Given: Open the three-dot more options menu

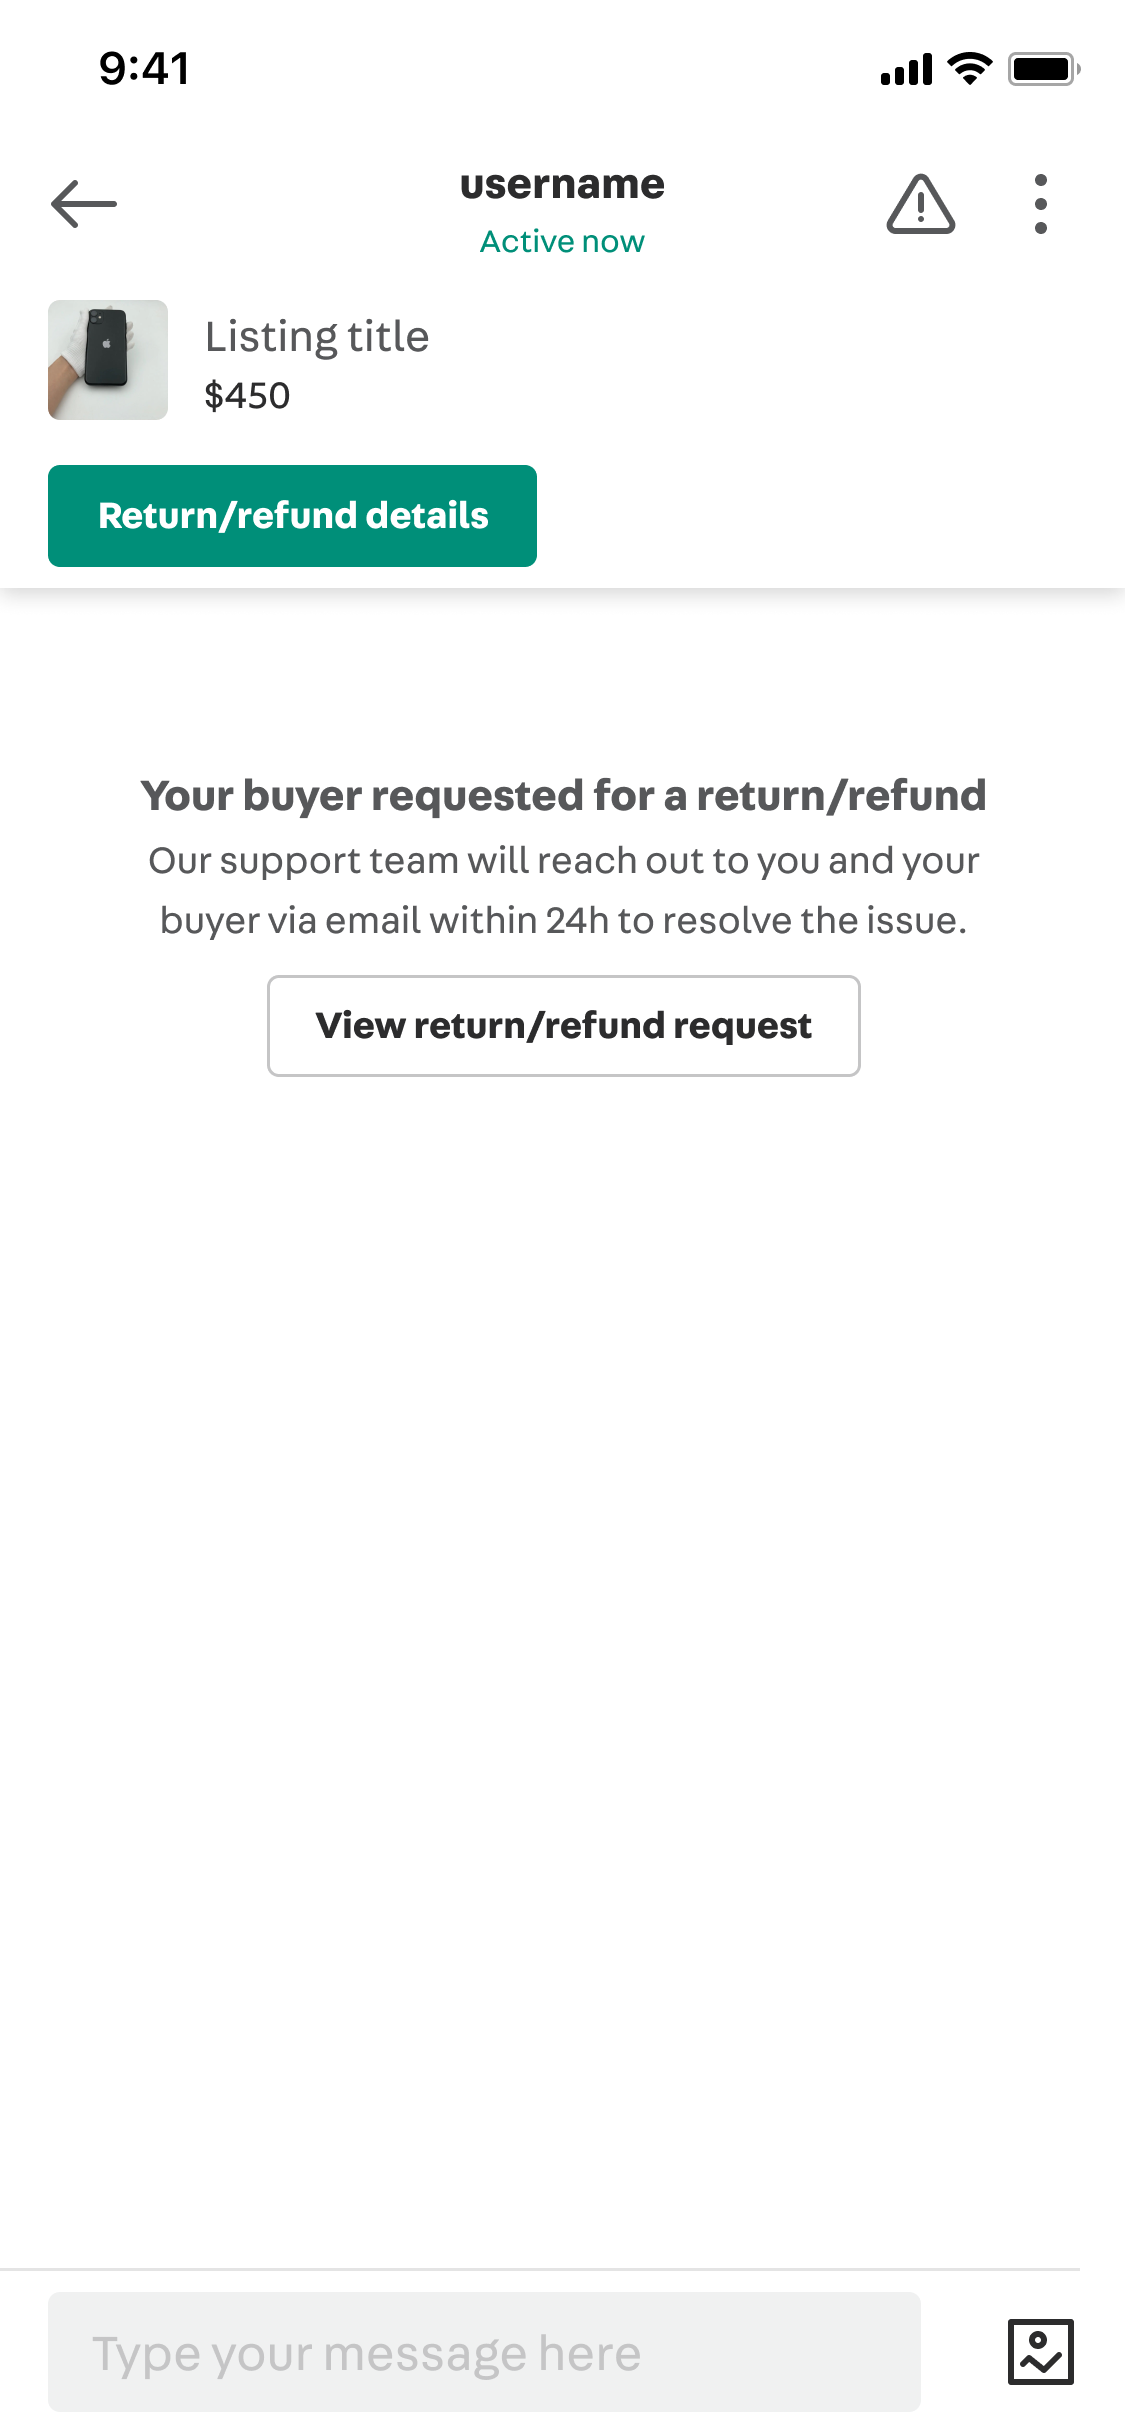Looking at the screenshot, I should tap(1041, 204).
